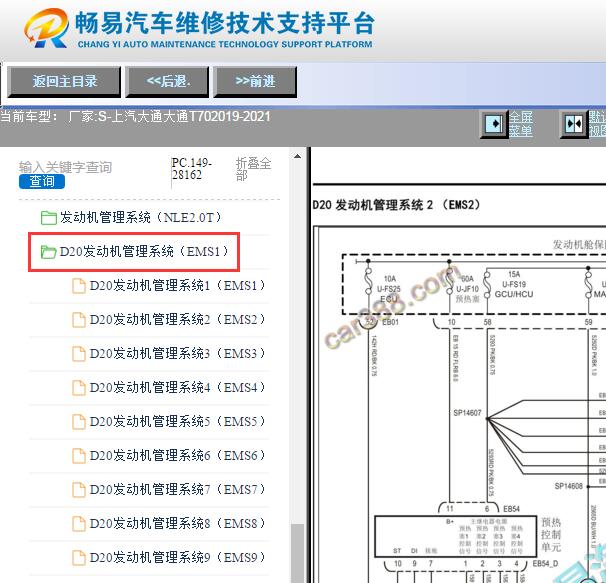
Task: Open D20发动机管理系统5（EMS5） document
Action: (x=177, y=421)
